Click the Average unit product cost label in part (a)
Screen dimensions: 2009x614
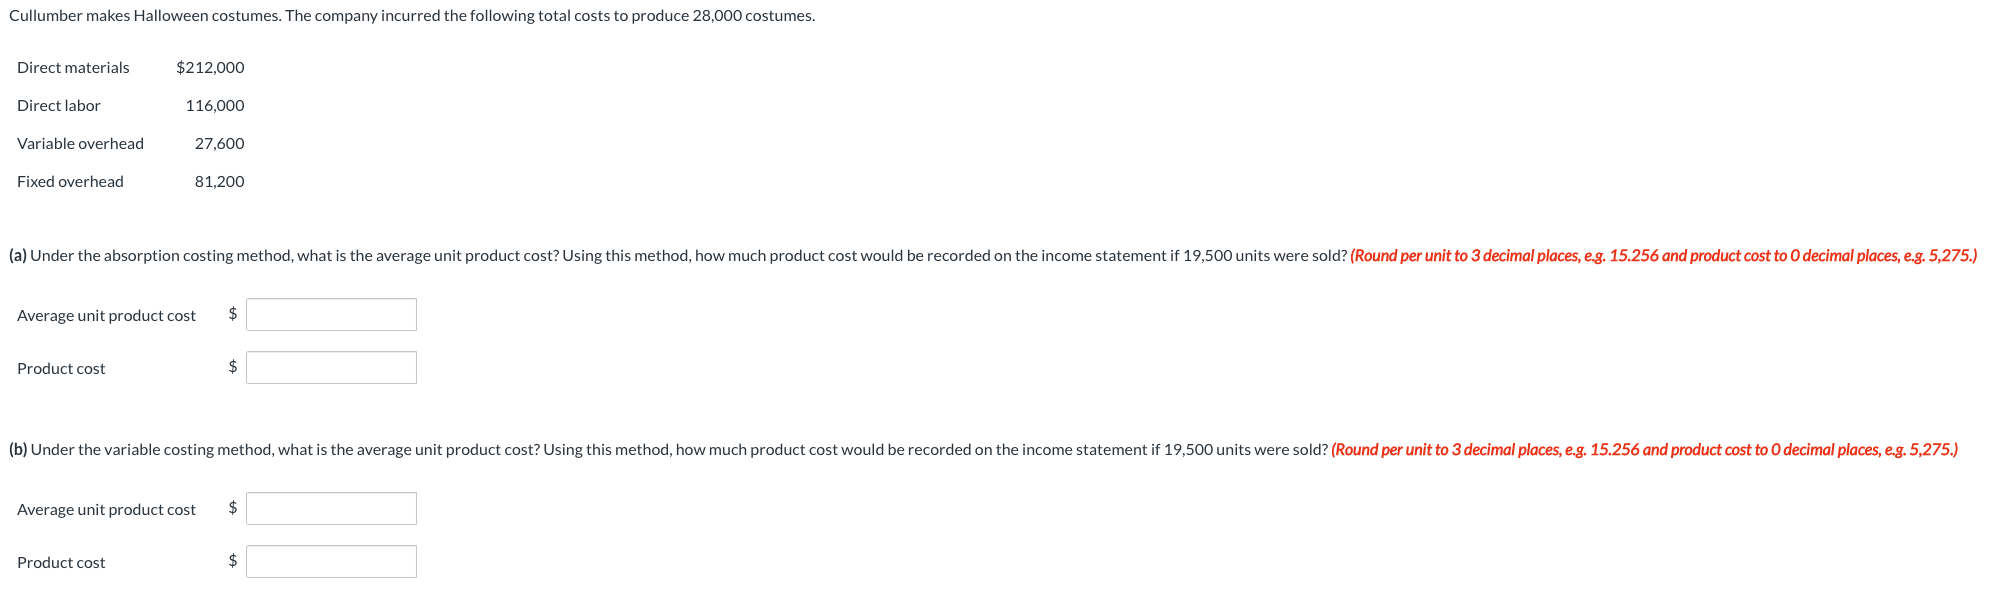pyautogui.click(x=105, y=314)
